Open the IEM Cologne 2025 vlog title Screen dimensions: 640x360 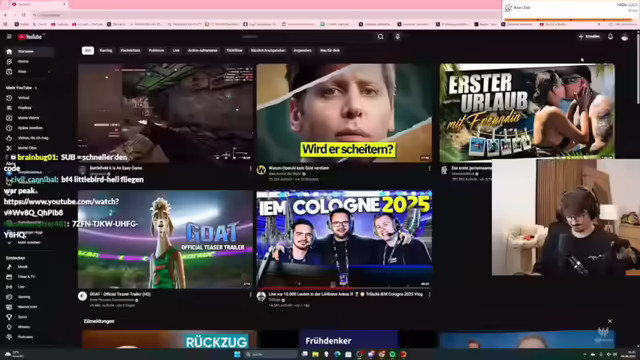346,294
